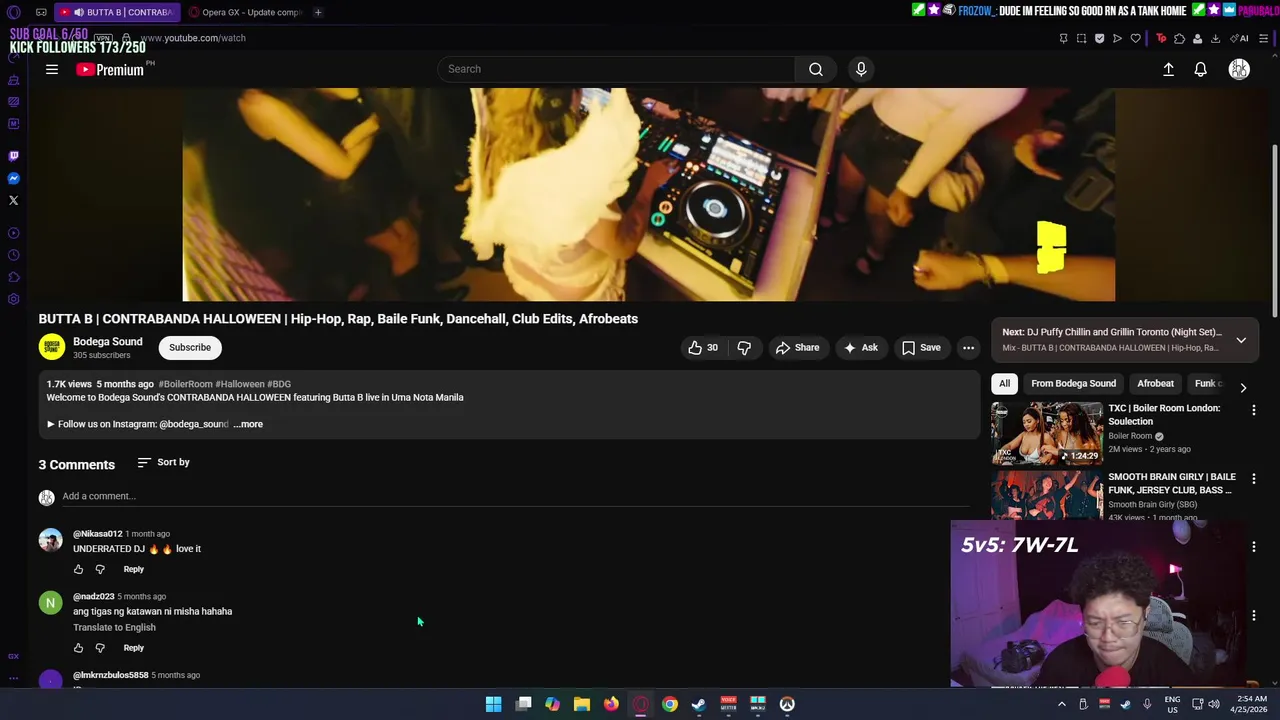Select the From Bodega Sound chip

(x=1073, y=384)
